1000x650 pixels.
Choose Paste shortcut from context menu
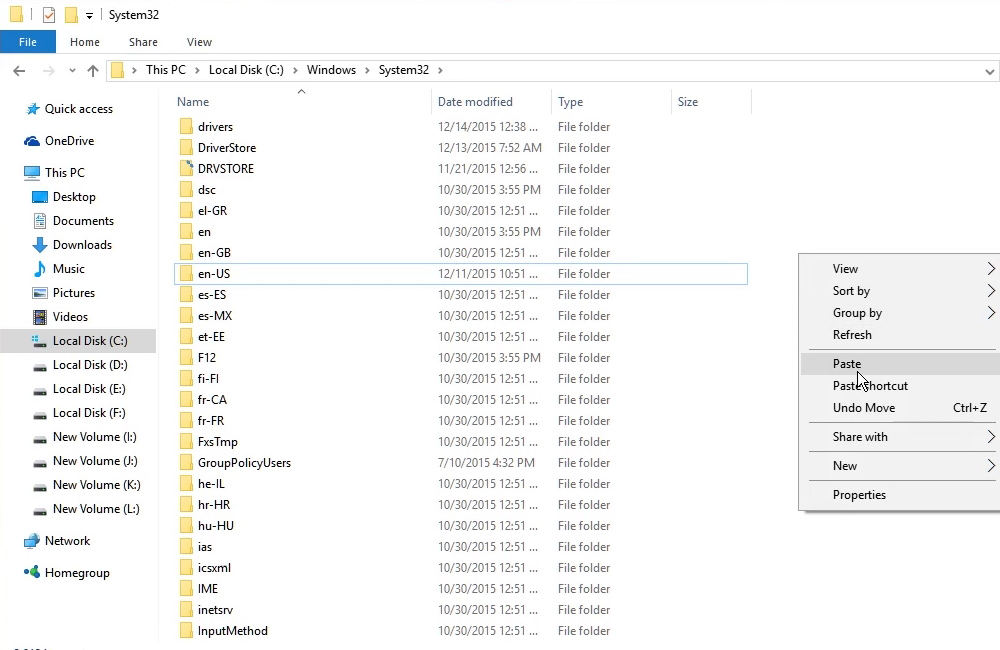click(899, 386)
